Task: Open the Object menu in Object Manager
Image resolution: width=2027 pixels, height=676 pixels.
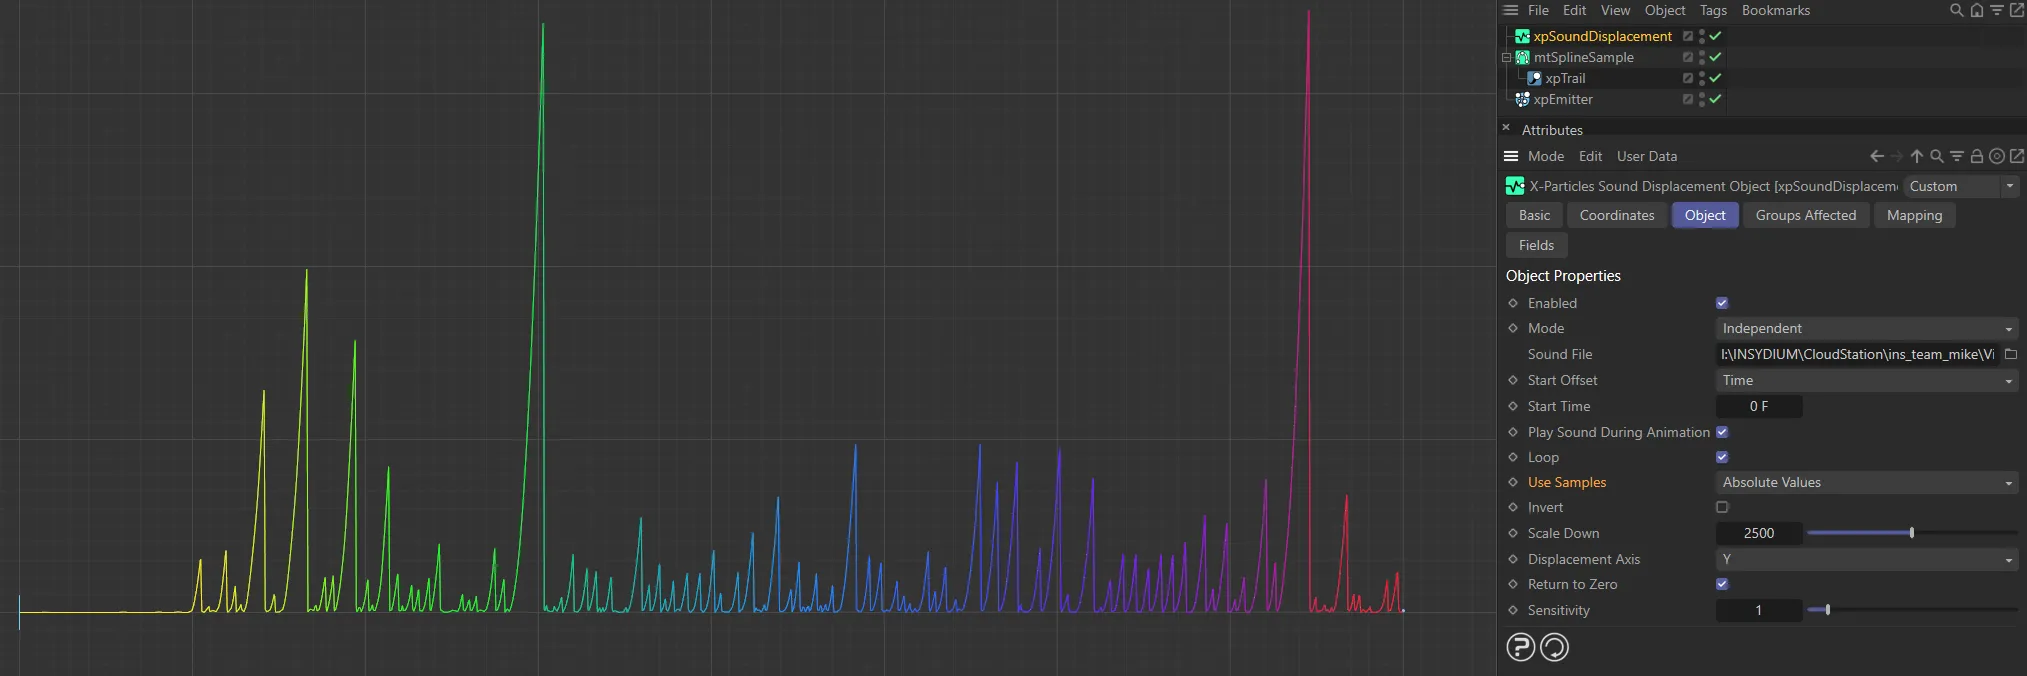Action: point(1665,10)
